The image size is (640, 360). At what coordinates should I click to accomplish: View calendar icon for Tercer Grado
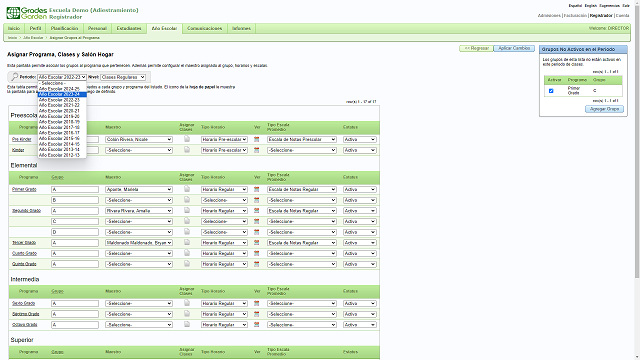click(x=256, y=242)
